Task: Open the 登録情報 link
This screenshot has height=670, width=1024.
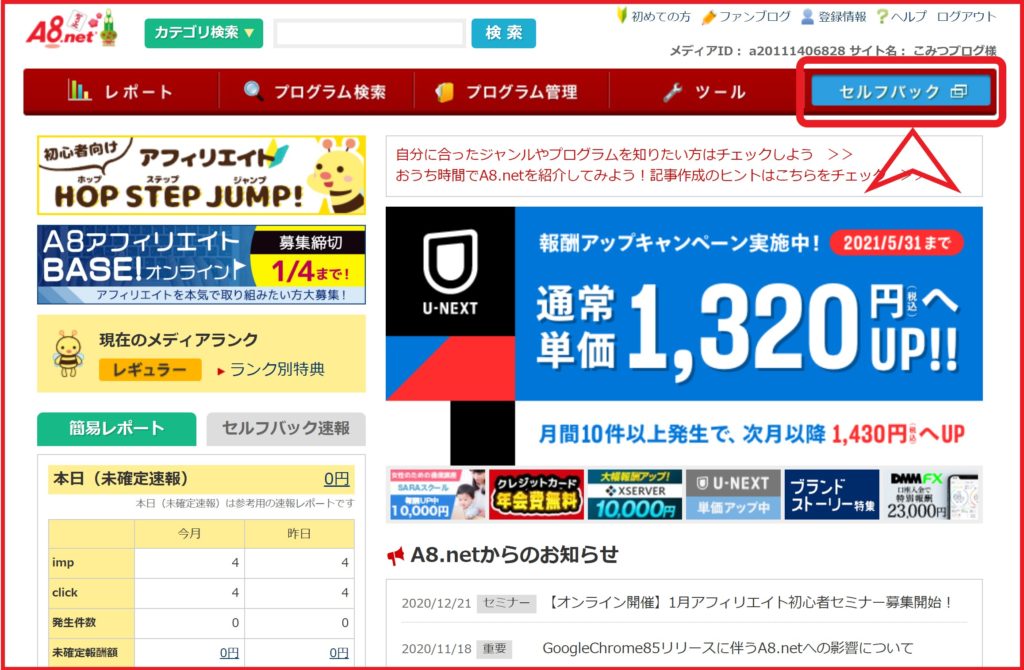Action: [x=842, y=16]
